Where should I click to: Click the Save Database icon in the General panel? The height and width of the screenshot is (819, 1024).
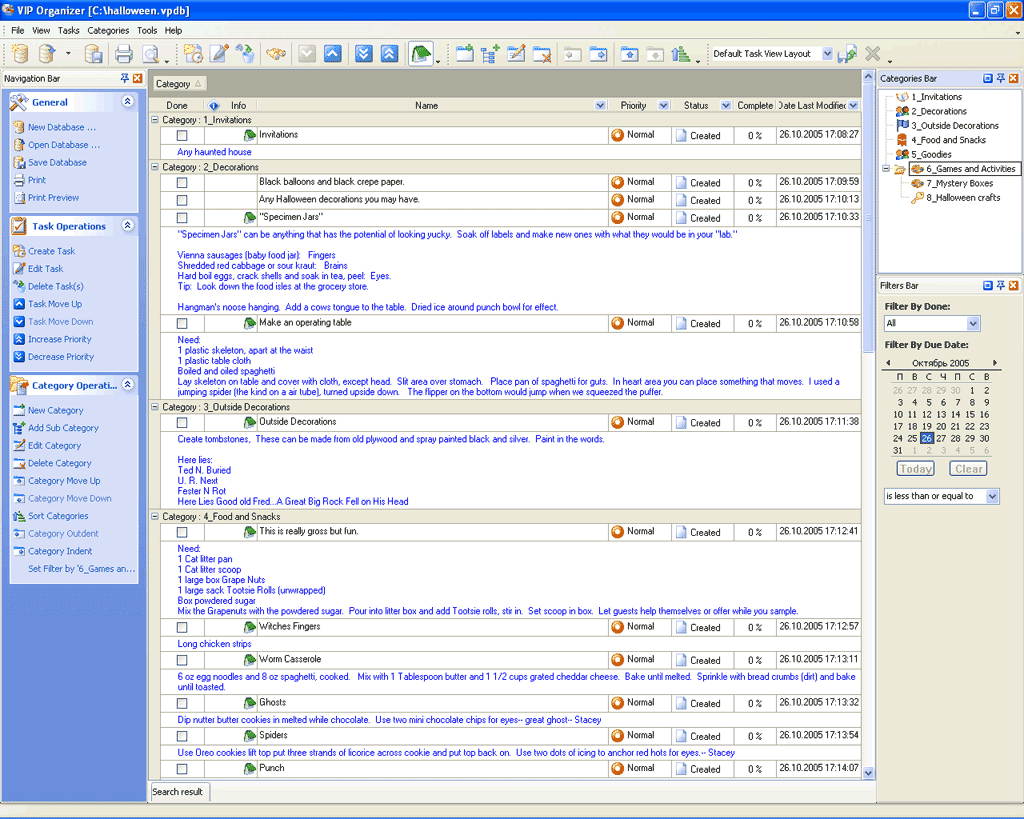[x=19, y=162]
